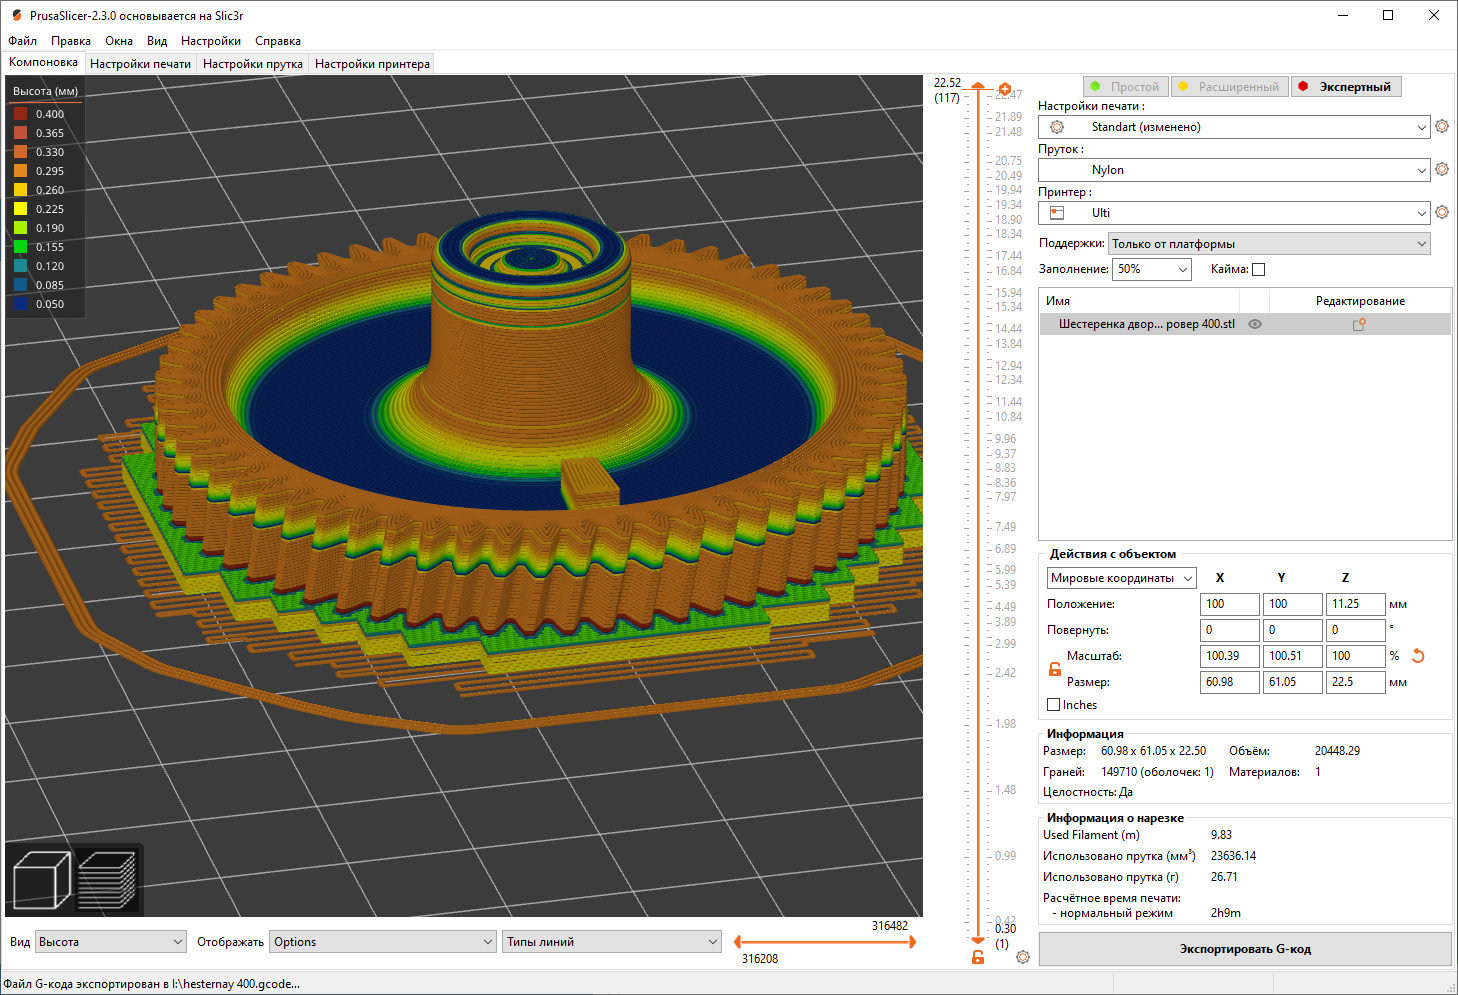
Task: Open the Типы линий dropdown
Action: coord(612,942)
